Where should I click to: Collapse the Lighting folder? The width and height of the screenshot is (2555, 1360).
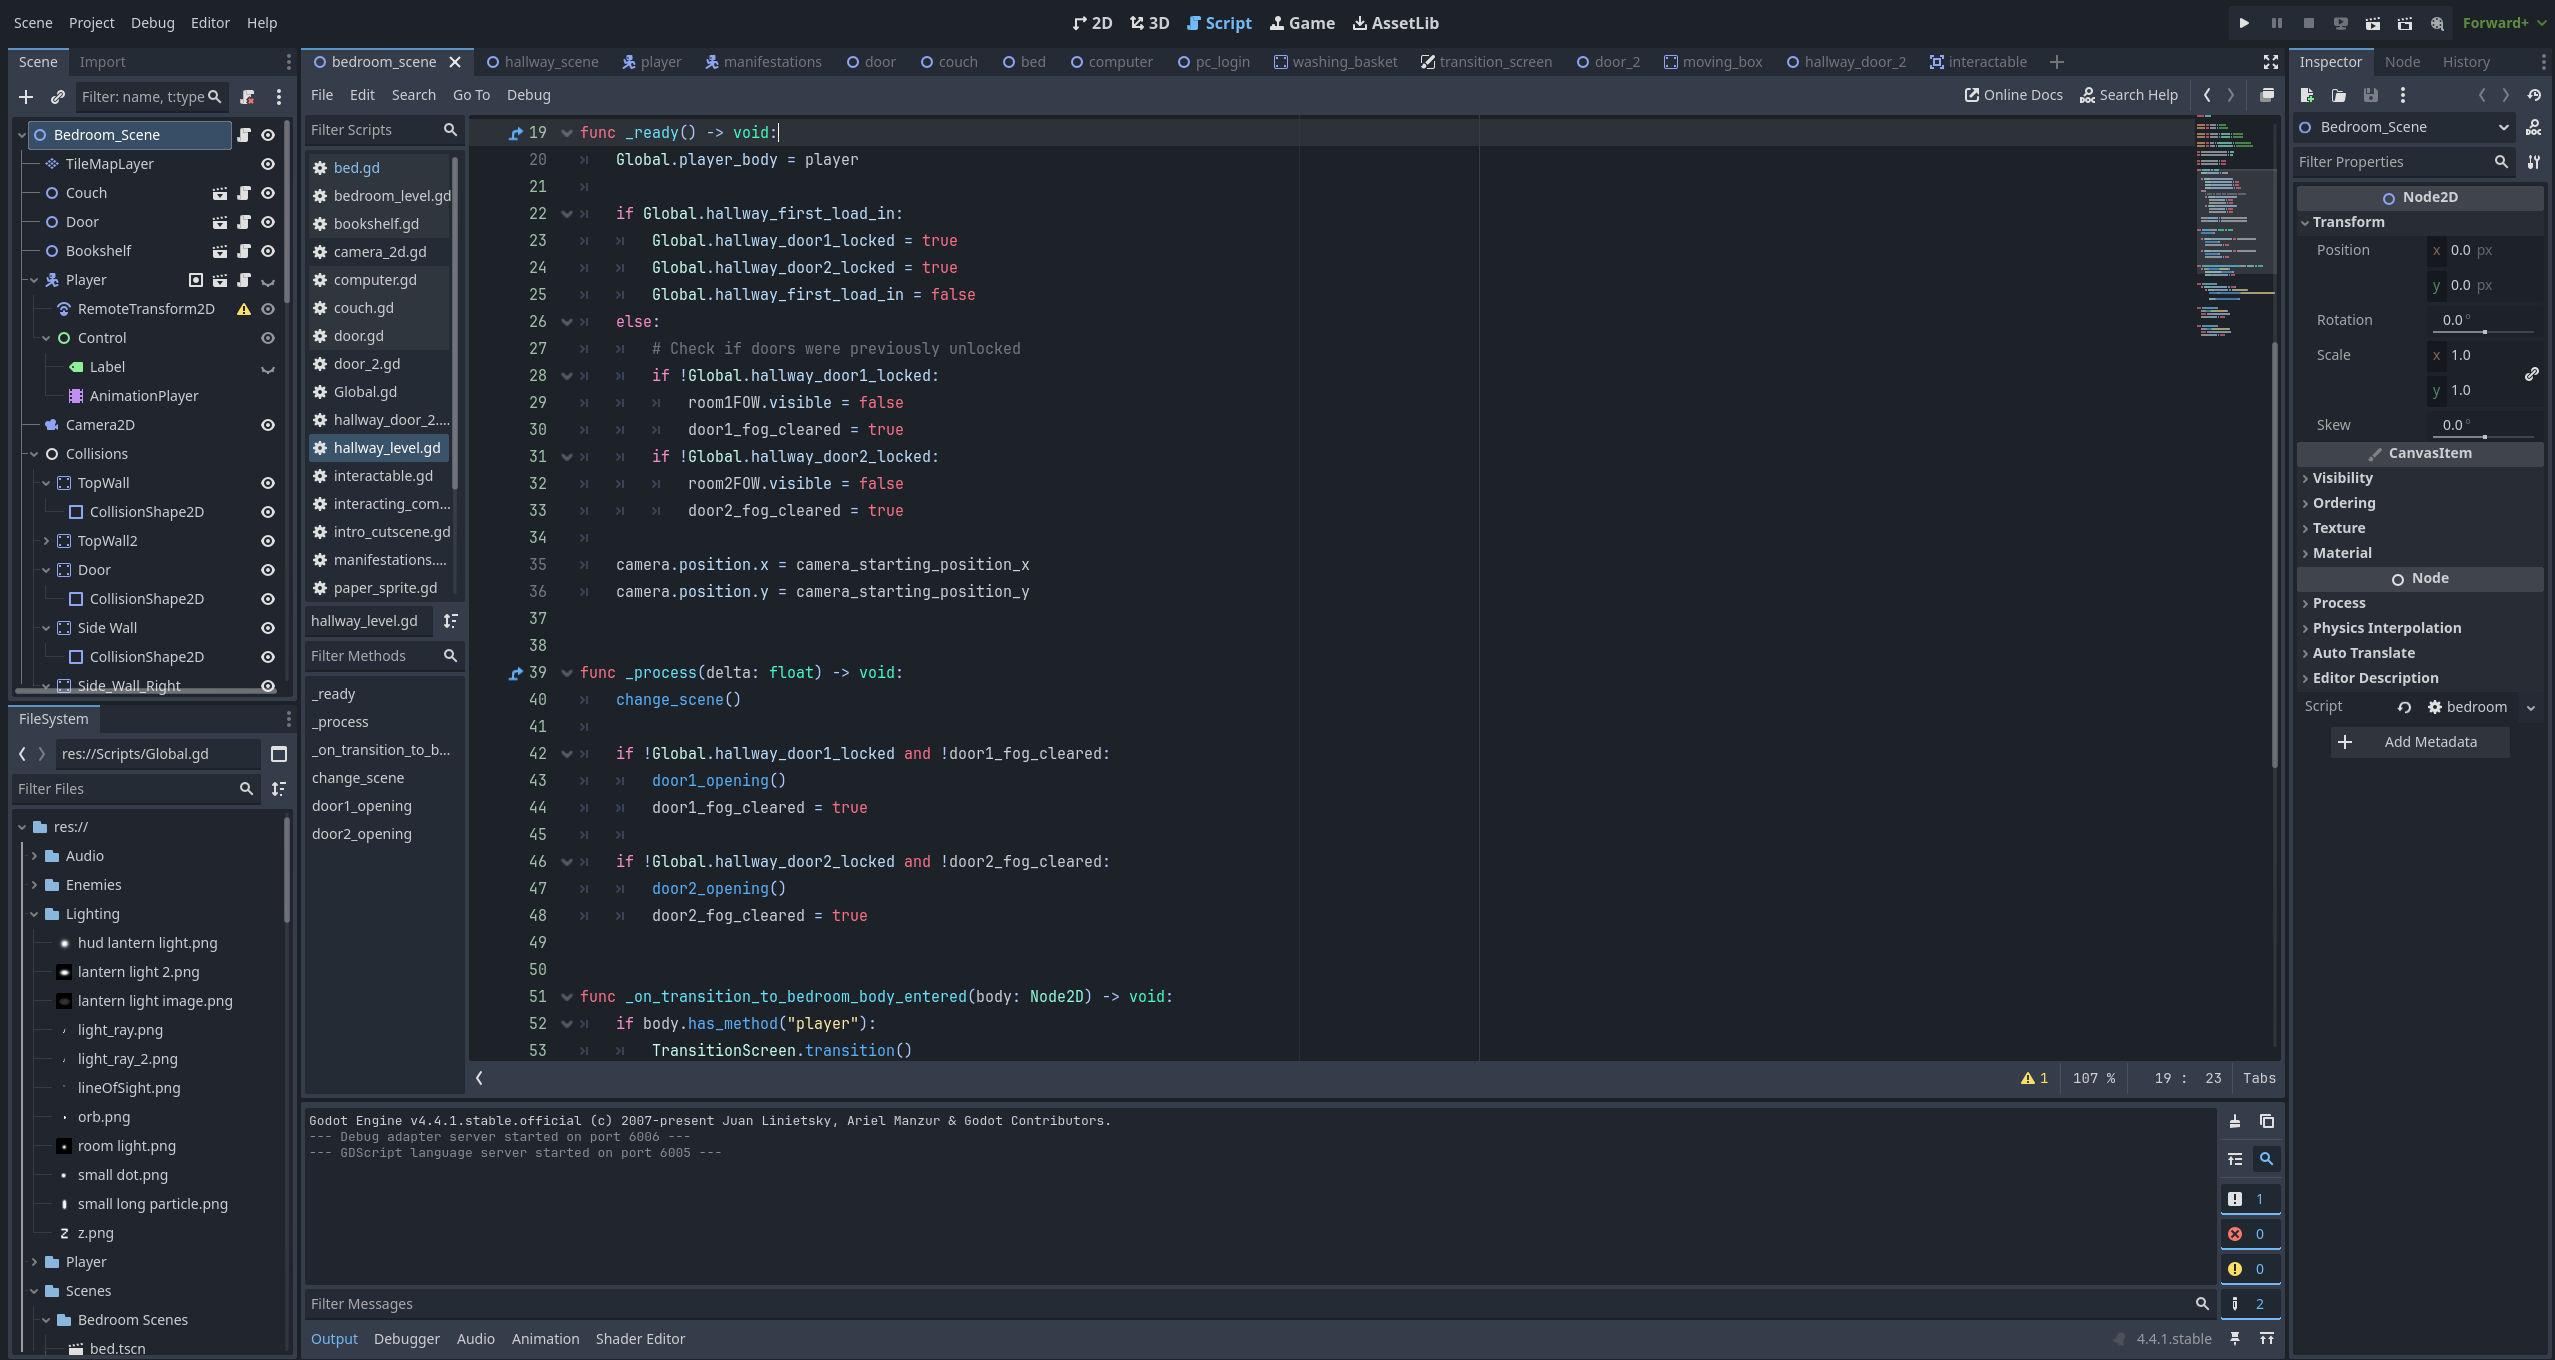click(x=34, y=914)
